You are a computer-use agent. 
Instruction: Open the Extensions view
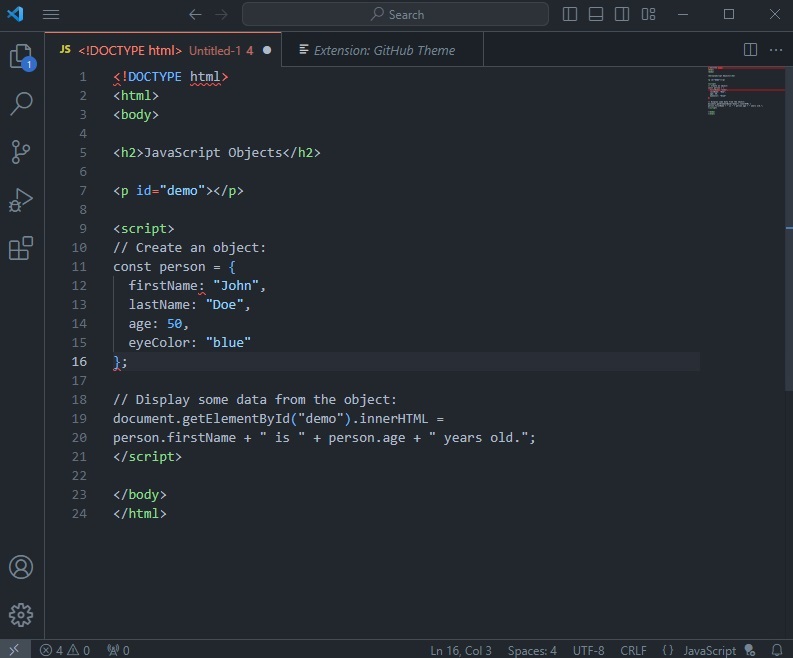click(21, 248)
